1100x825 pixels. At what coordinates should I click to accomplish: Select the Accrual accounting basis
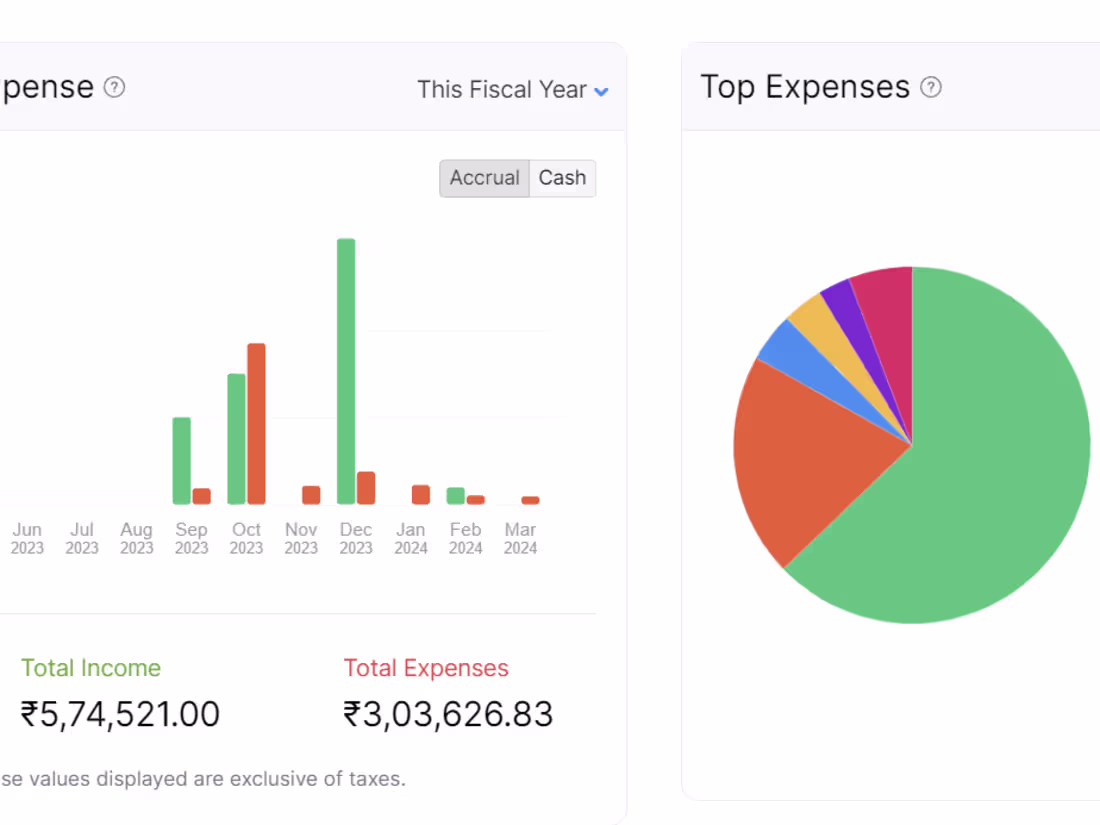484,178
